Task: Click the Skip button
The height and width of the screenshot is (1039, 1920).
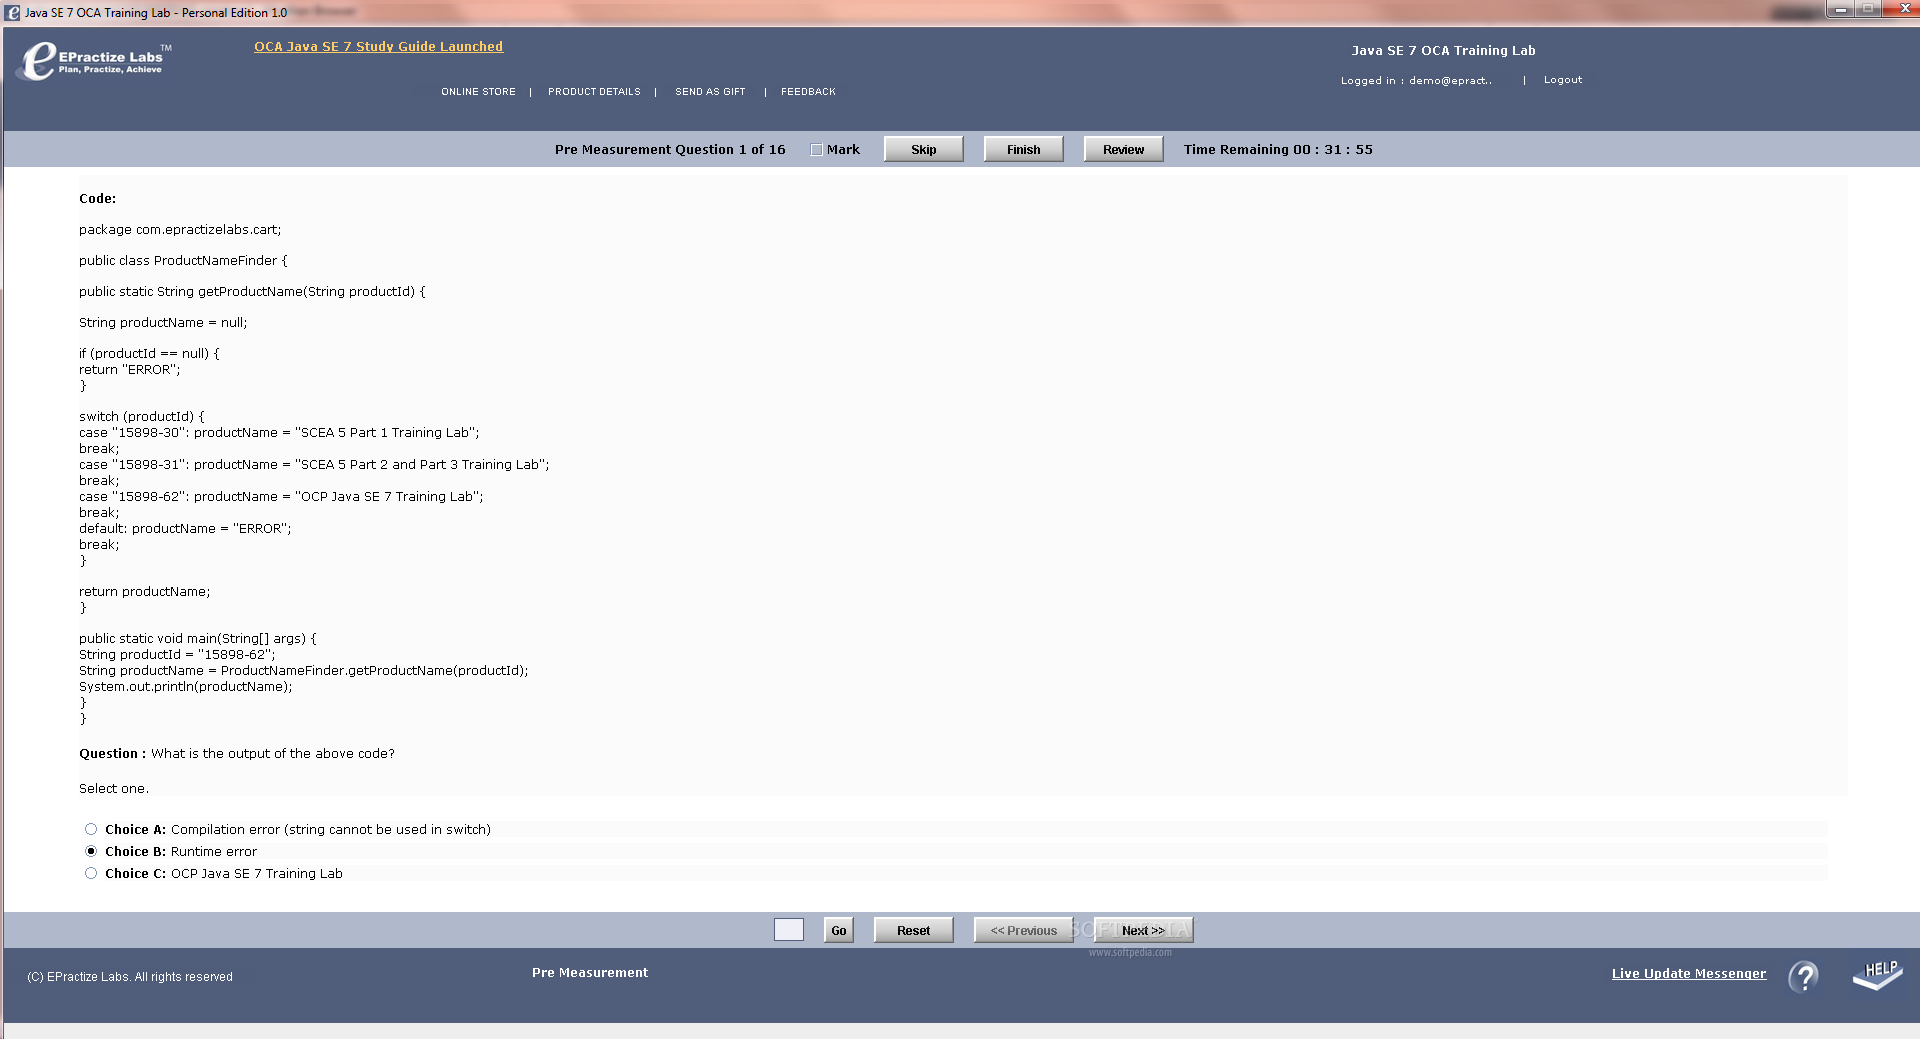Action: (924, 149)
